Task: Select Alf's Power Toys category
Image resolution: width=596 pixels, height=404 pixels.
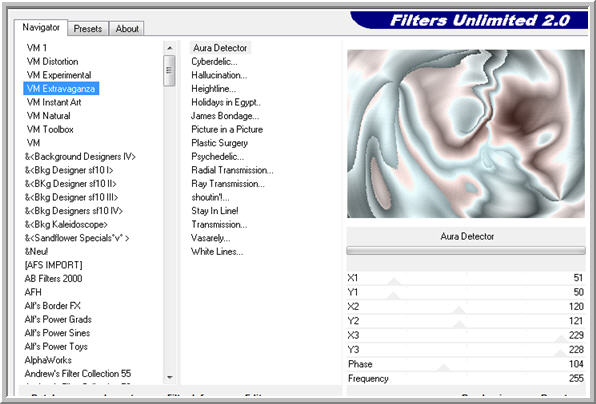Action: coord(56,347)
